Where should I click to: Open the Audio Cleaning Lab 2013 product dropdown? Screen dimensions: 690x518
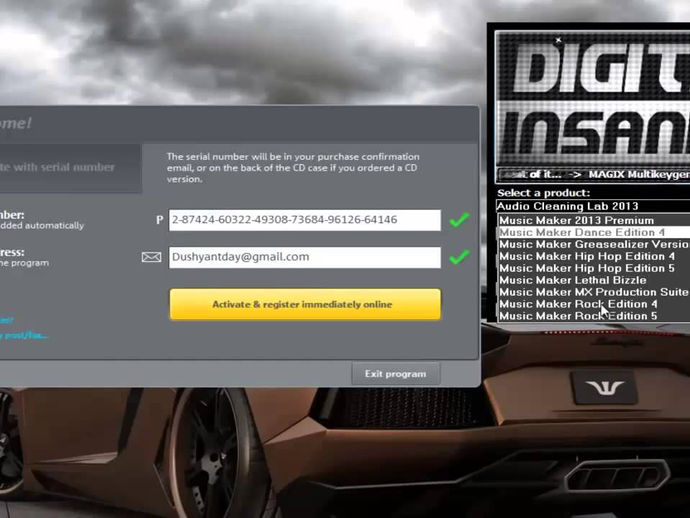[x=593, y=206]
